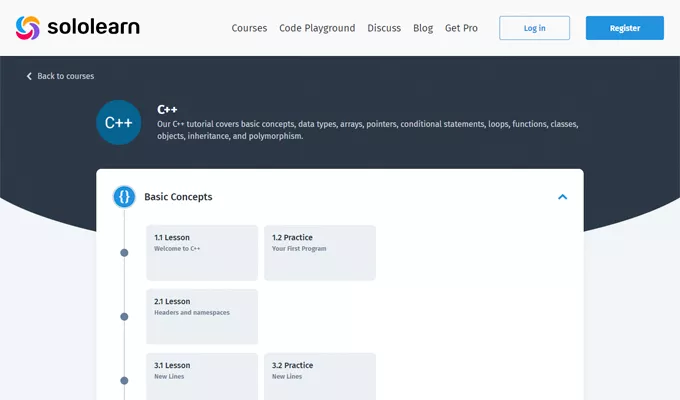Image resolution: width=680 pixels, height=400 pixels.
Task: Click the timeline dot beside 1.1 Lesson
Action: pyautogui.click(x=124, y=252)
